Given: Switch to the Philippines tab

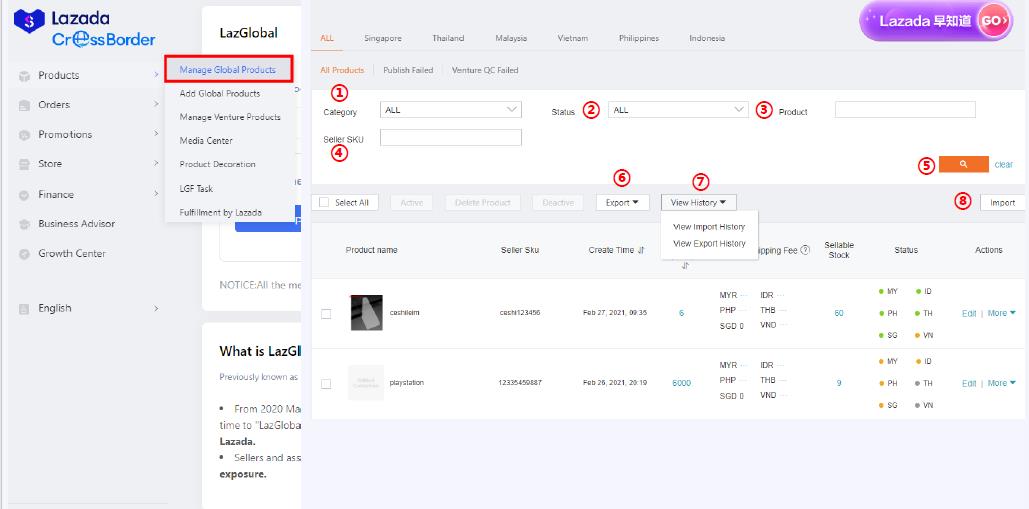Looking at the screenshot, I should (x=639, y=38).
